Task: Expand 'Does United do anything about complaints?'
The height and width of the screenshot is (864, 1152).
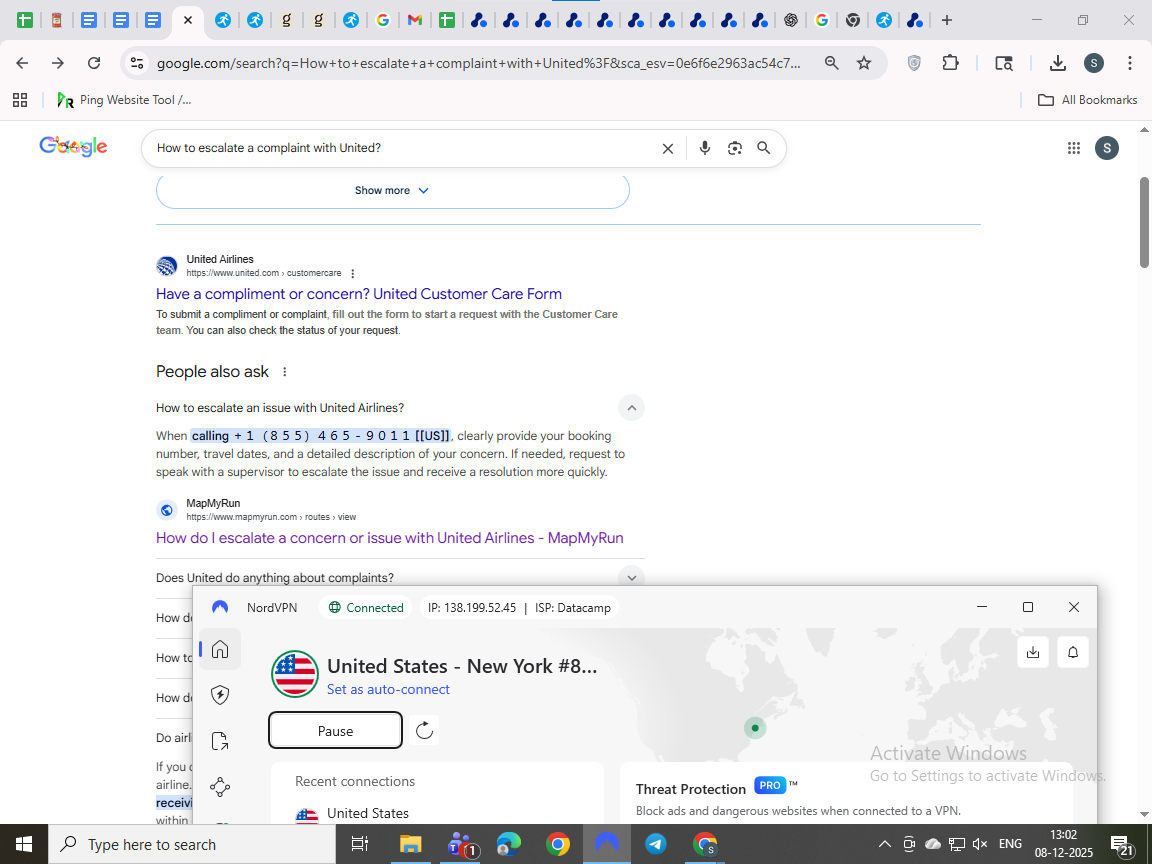Action: pyautogui.click(x=631, y=577)
